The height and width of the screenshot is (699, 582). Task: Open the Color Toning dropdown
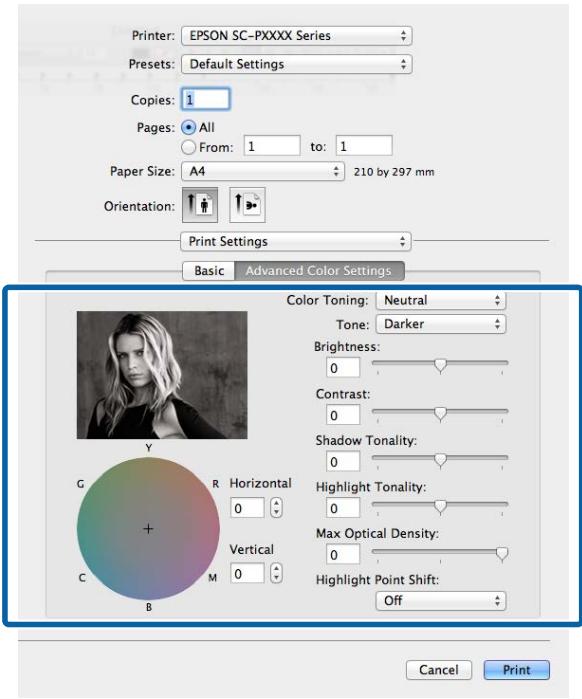pos(441,300)
